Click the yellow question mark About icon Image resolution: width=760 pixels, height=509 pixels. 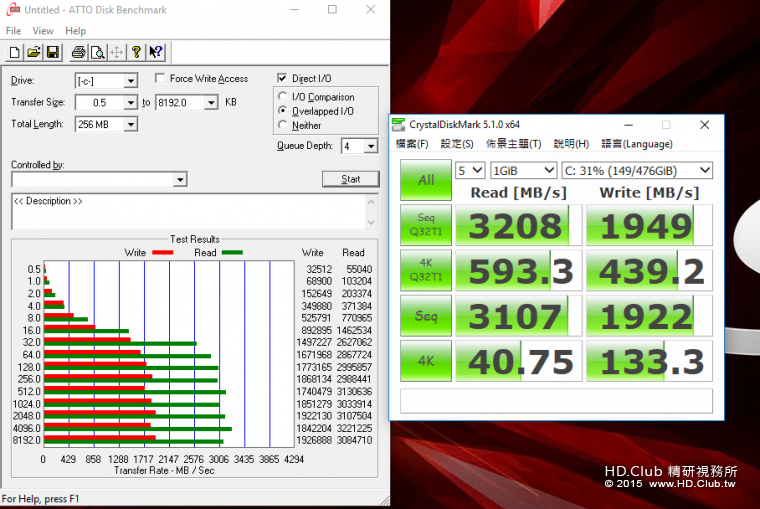137,52
